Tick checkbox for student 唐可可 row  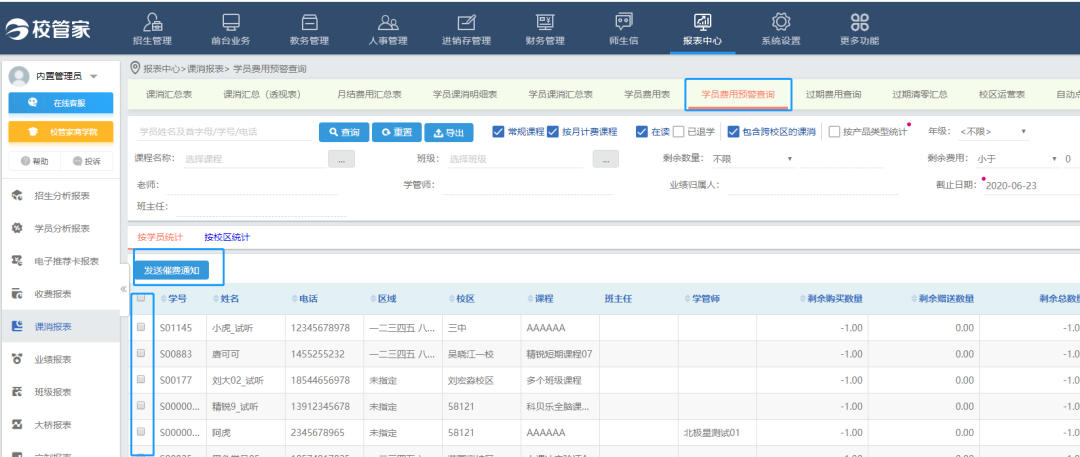point(141,353)
